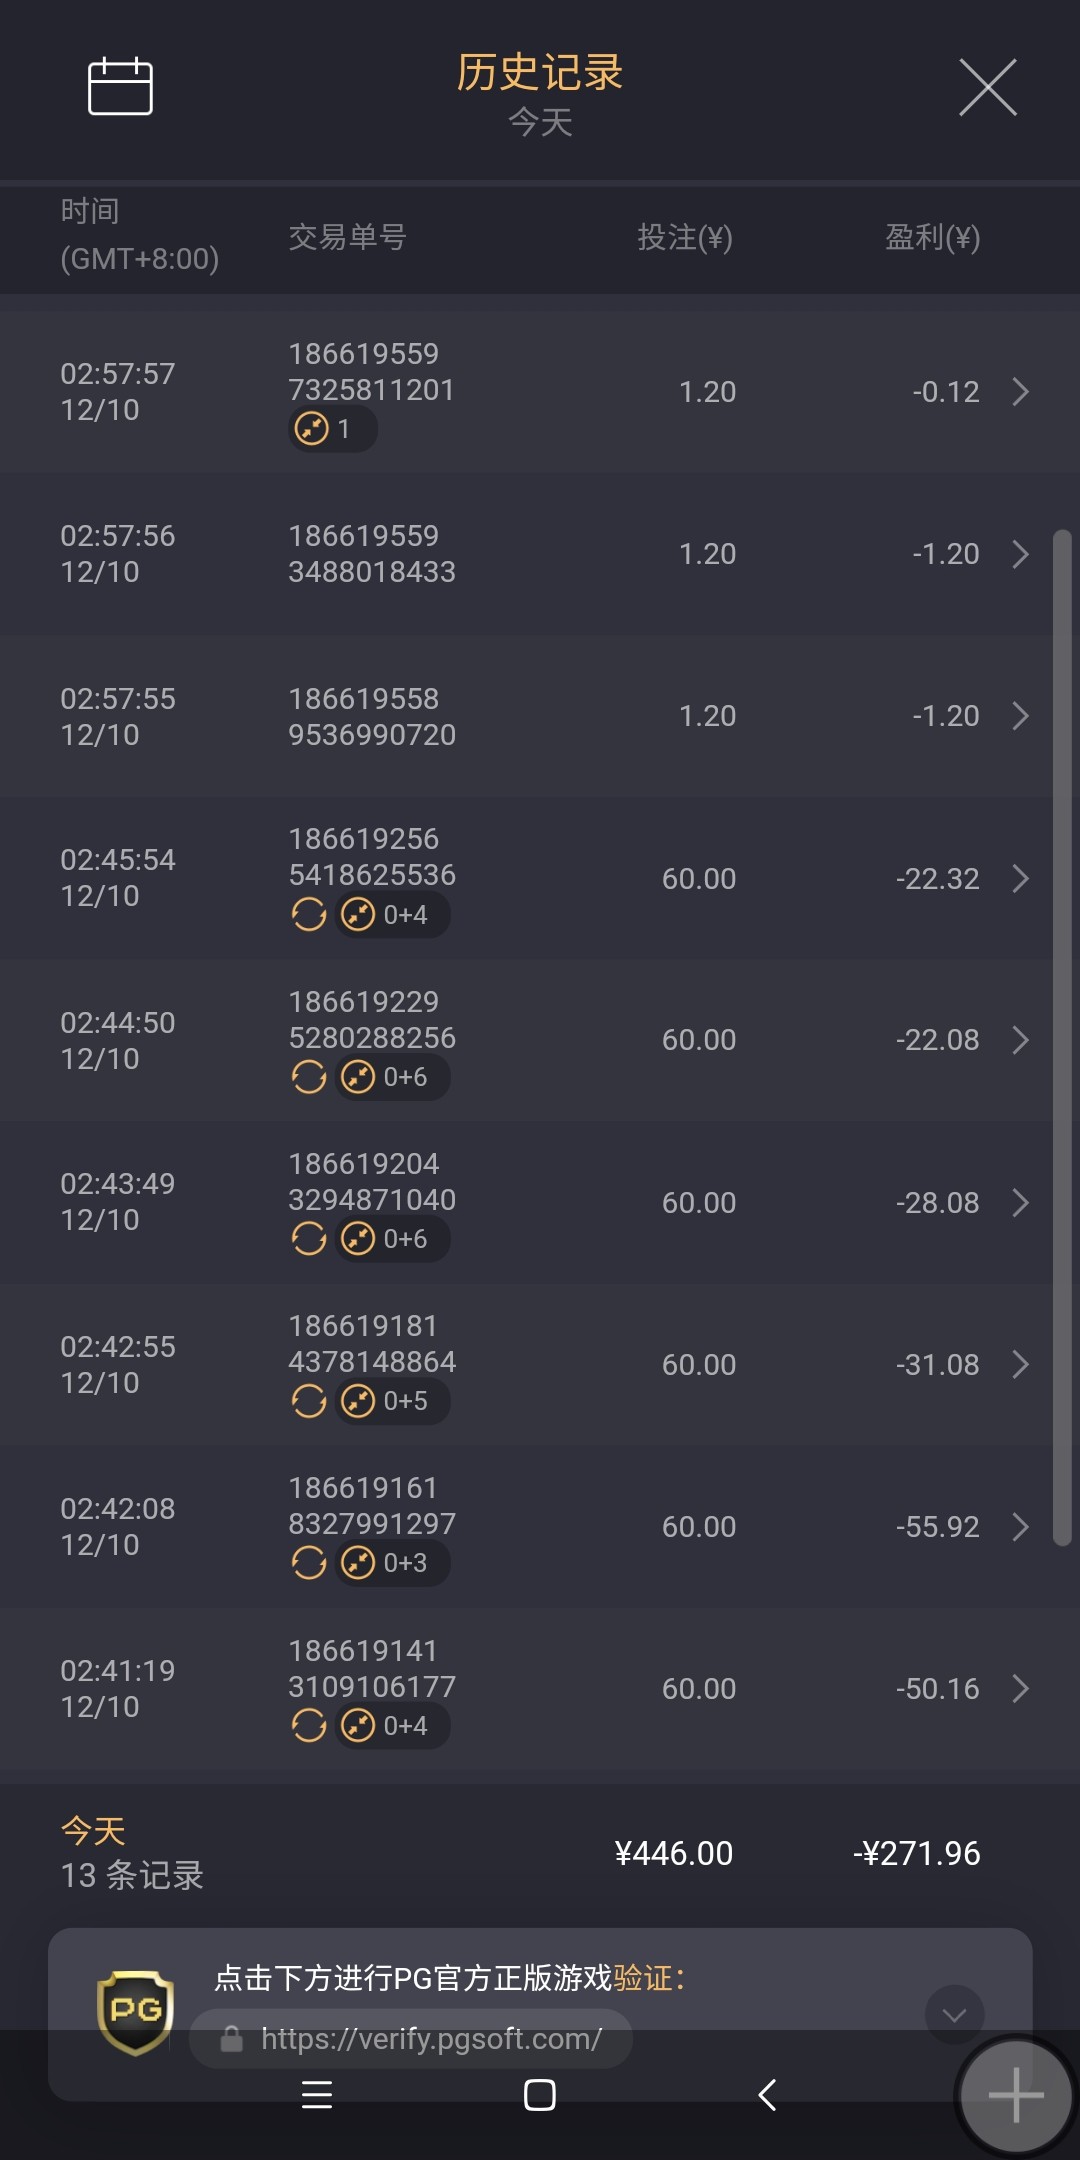Expand the 02:41:19 record chevron
The height and width of the screenshot is (2160, 1080).
point(1020,1688)
